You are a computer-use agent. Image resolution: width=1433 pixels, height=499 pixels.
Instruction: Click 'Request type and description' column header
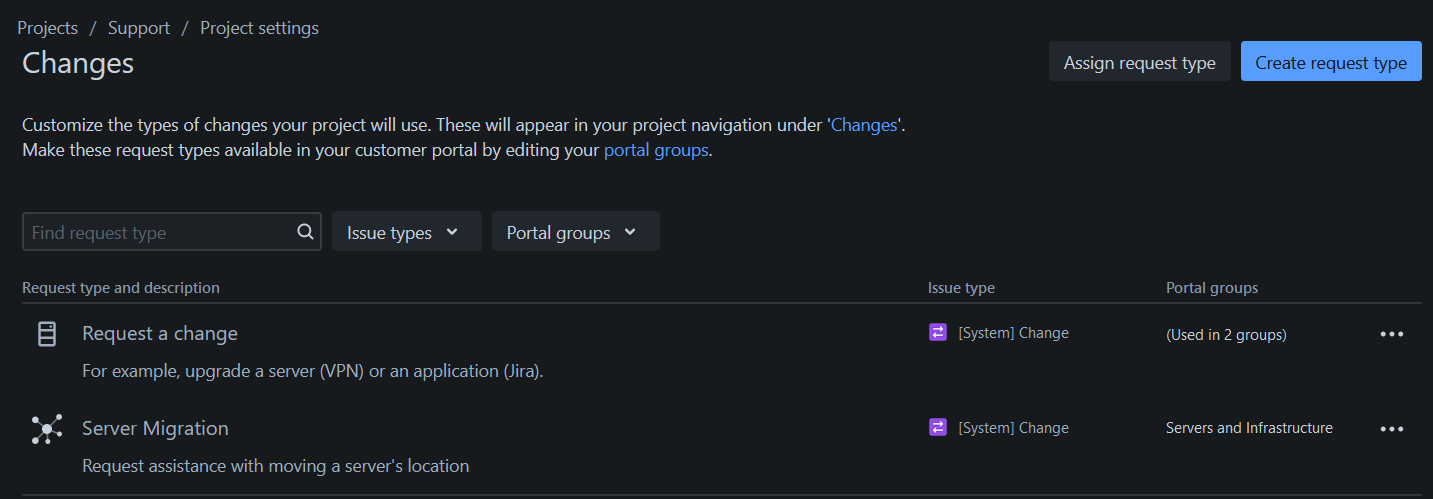[x=121, y=288]
